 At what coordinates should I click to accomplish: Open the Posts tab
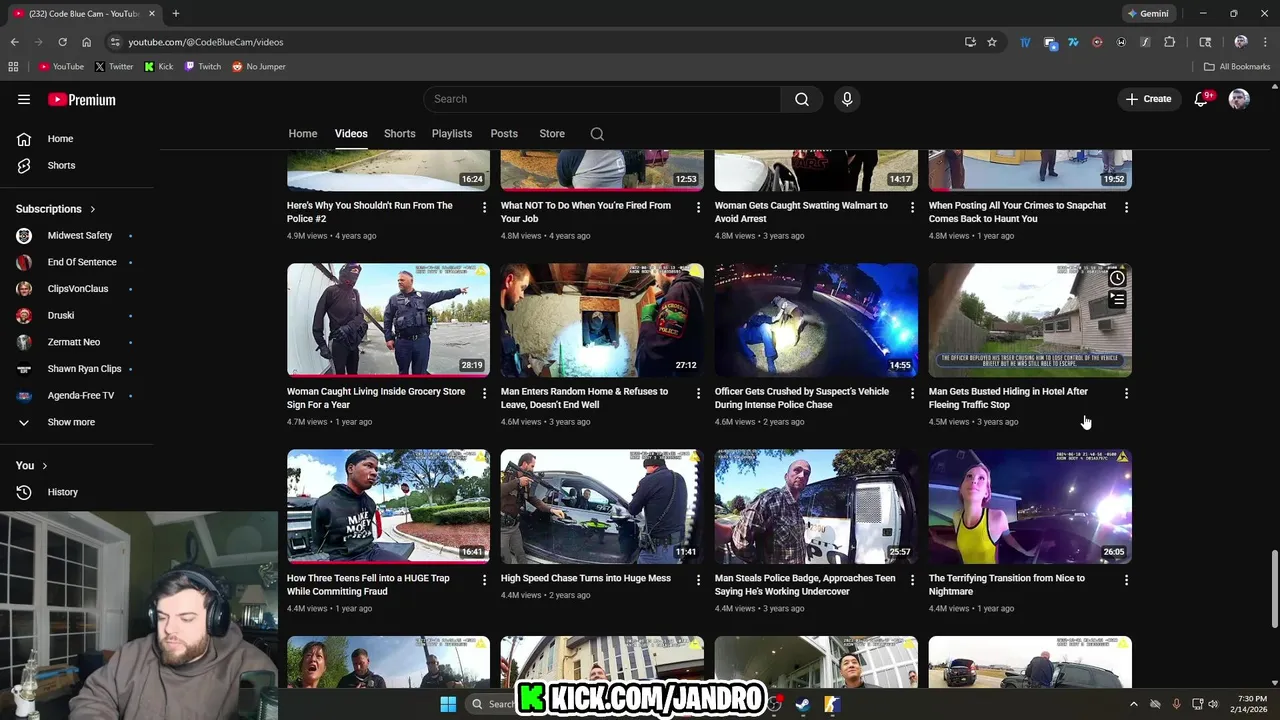pyautogui.click(x=504, y=134)
